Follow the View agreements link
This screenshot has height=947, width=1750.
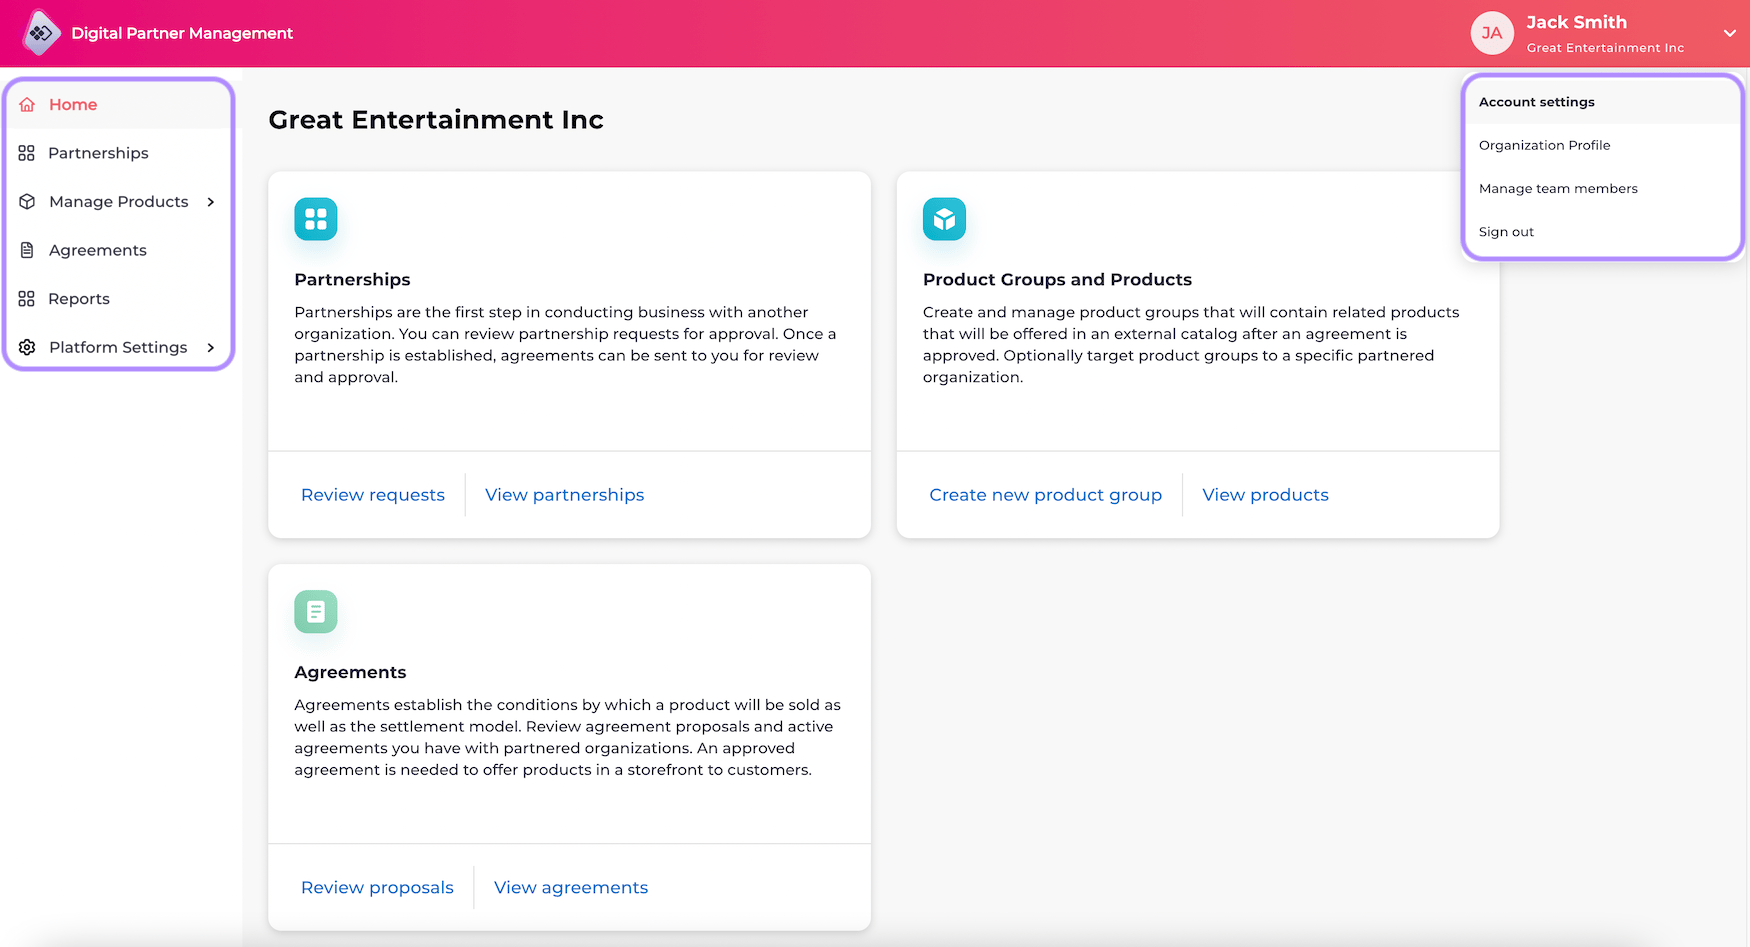[571, 887]
